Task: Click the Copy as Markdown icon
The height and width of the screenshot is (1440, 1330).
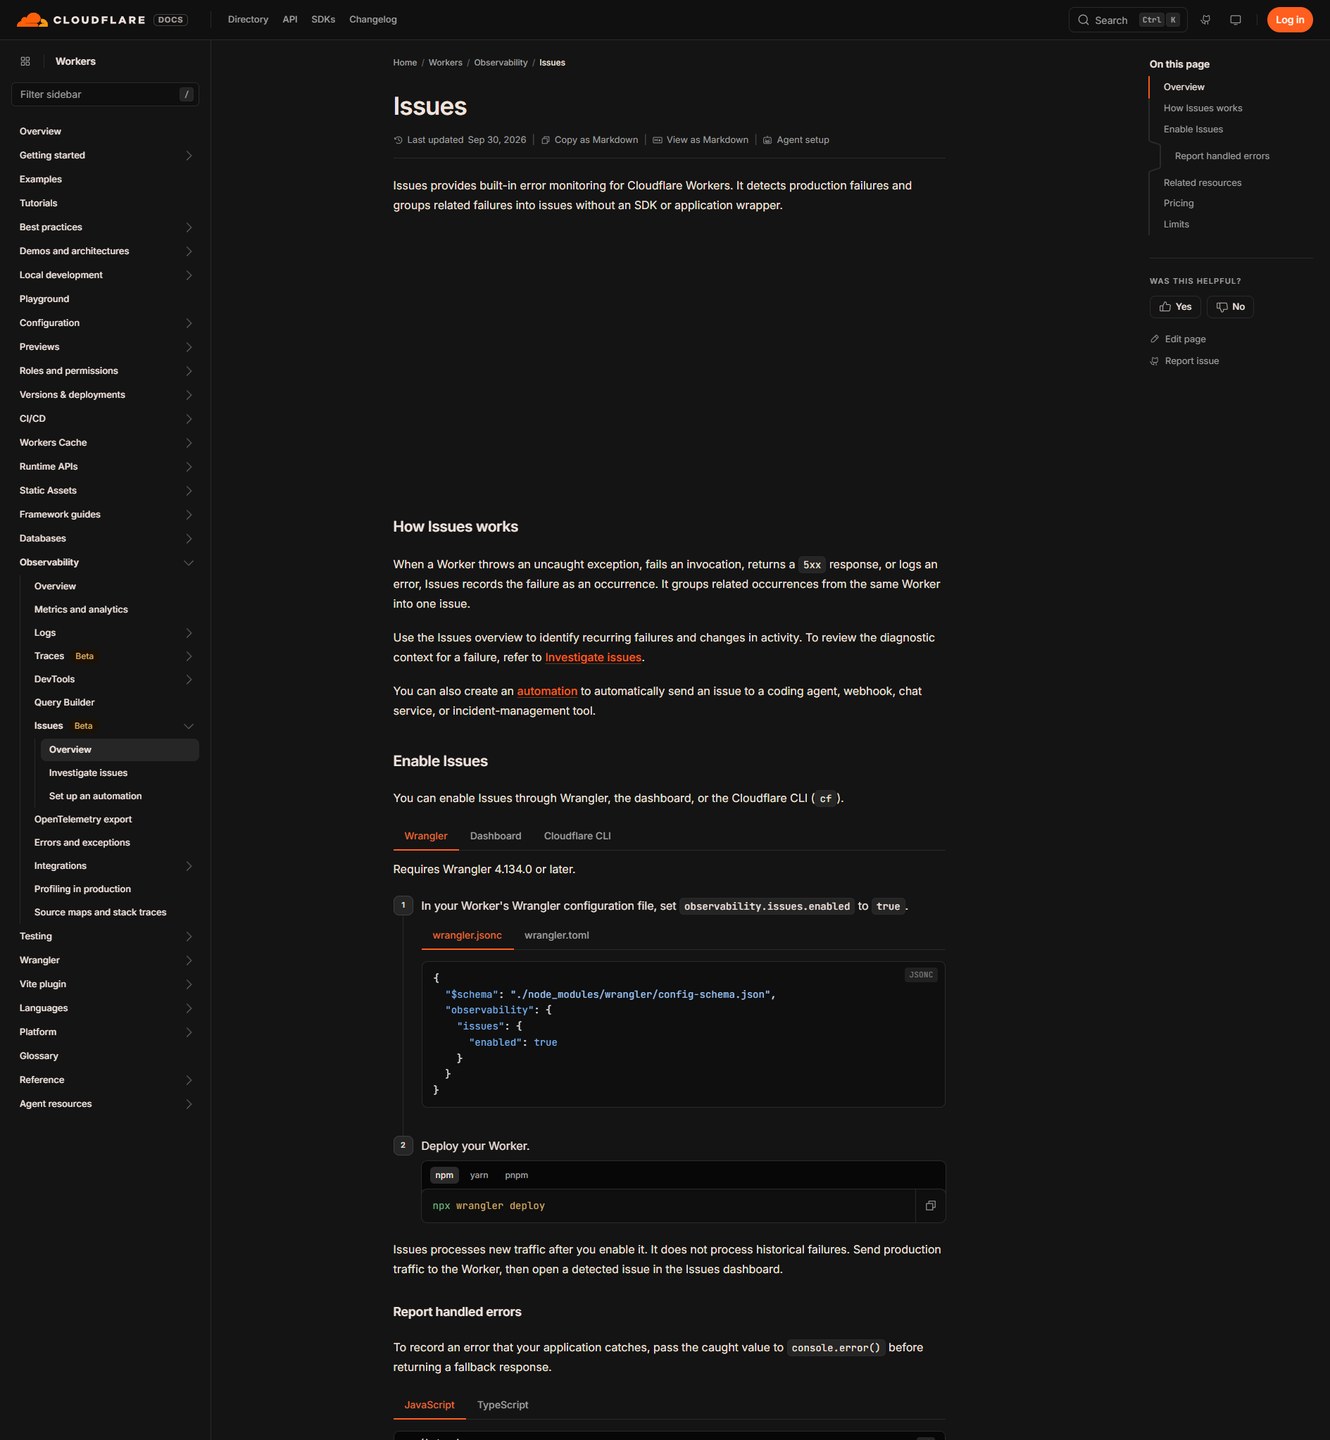Action: pos(545,140)
